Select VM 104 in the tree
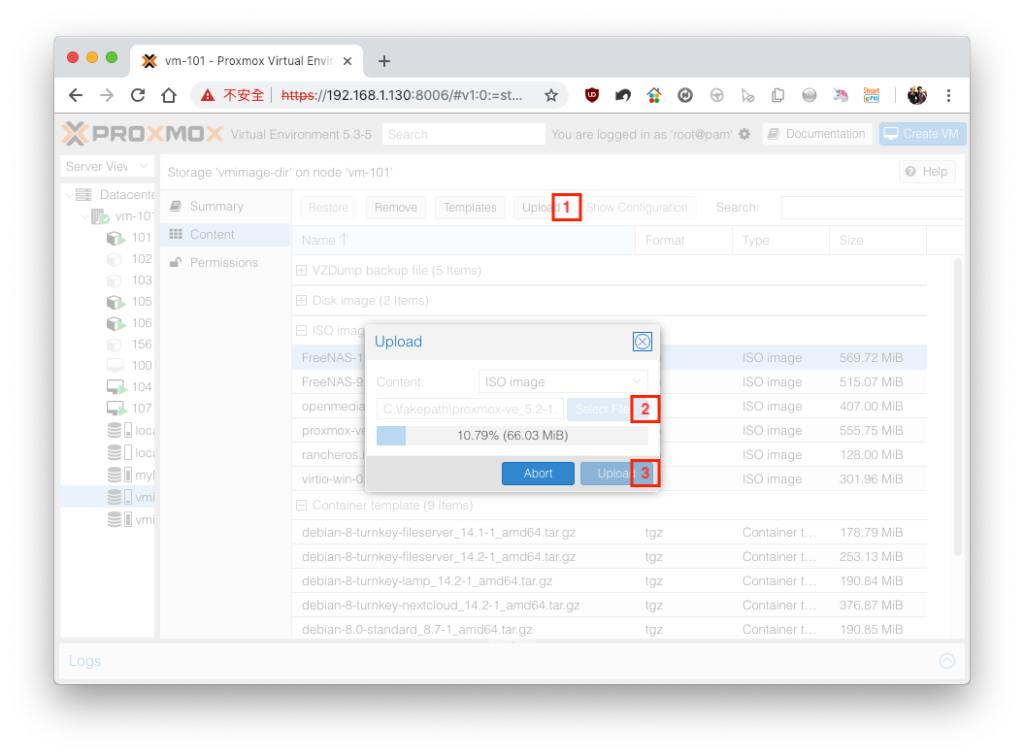1024x756 pixels. (x=129, y=387)
